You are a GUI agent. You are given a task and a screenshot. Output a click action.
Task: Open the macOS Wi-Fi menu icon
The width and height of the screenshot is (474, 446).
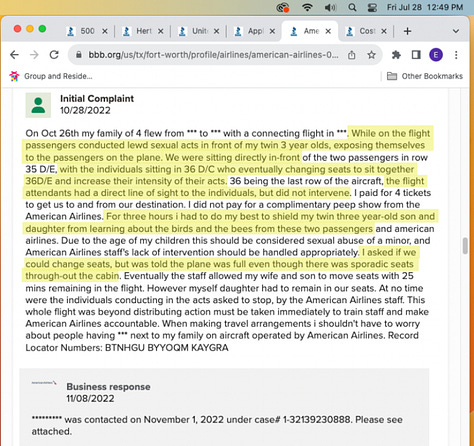tap(307, 7)
